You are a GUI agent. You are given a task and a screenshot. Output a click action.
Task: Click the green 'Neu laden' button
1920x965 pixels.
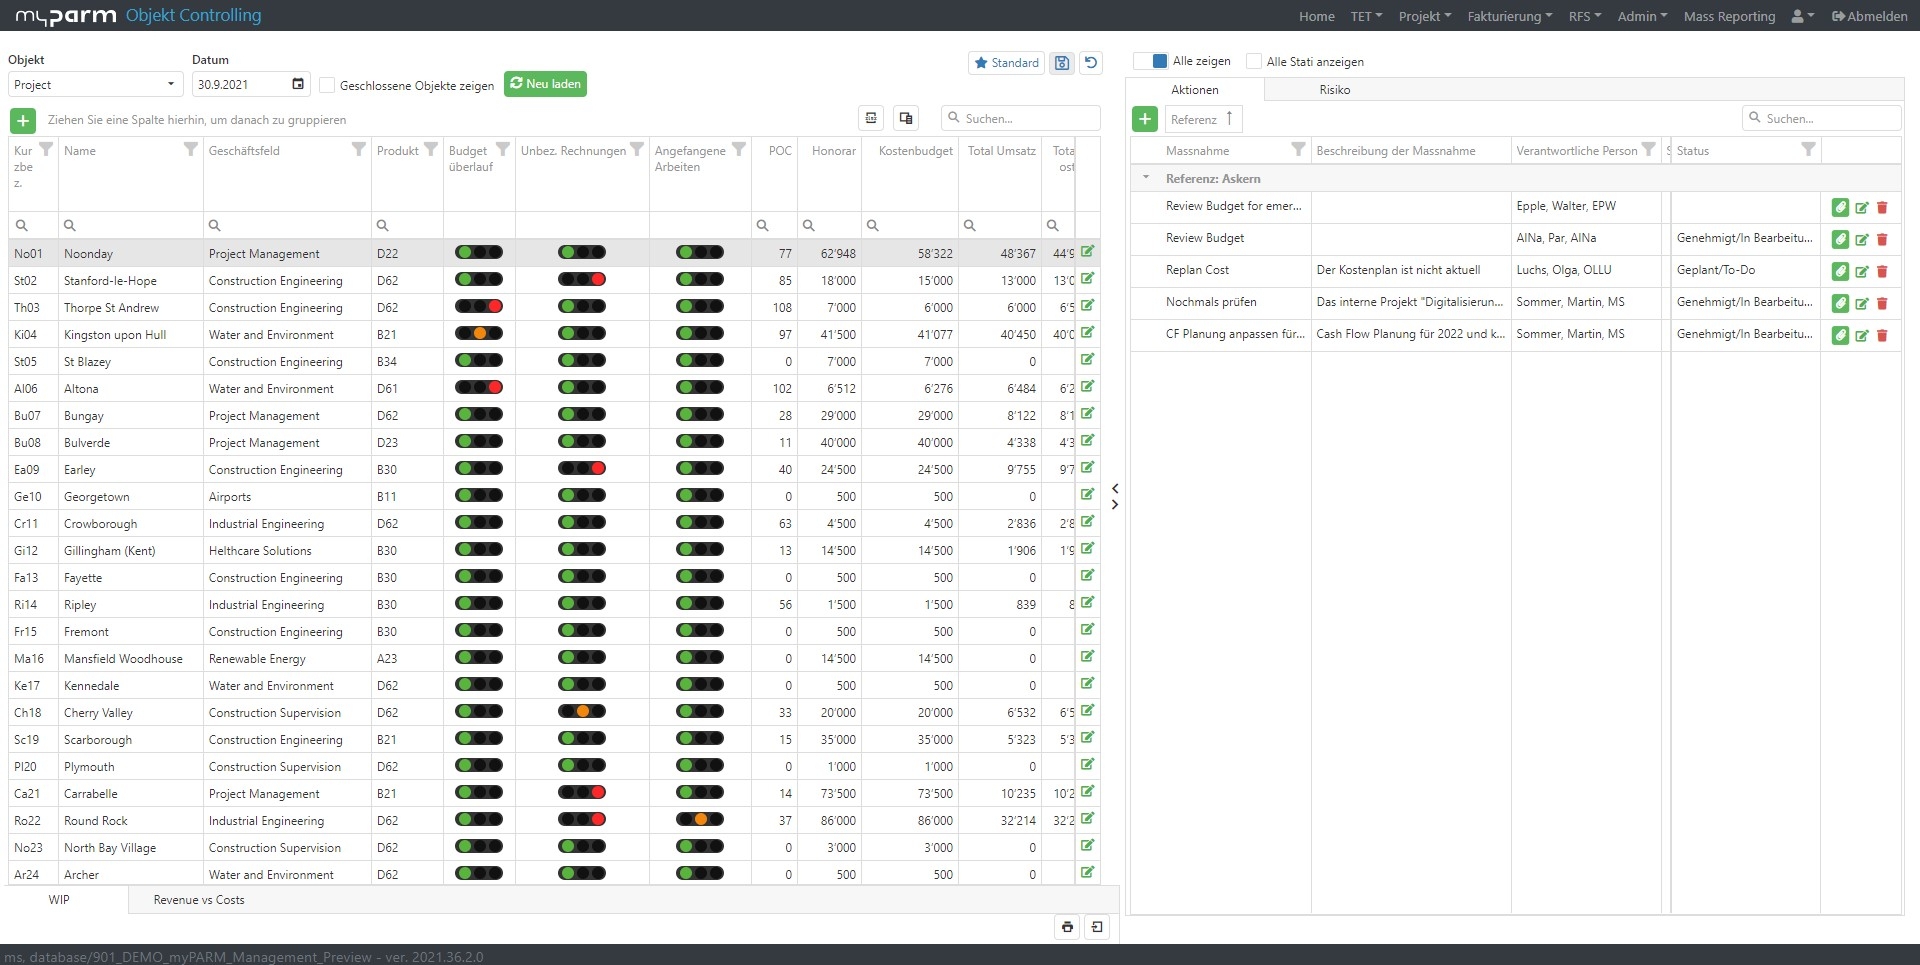click(545, 84)
